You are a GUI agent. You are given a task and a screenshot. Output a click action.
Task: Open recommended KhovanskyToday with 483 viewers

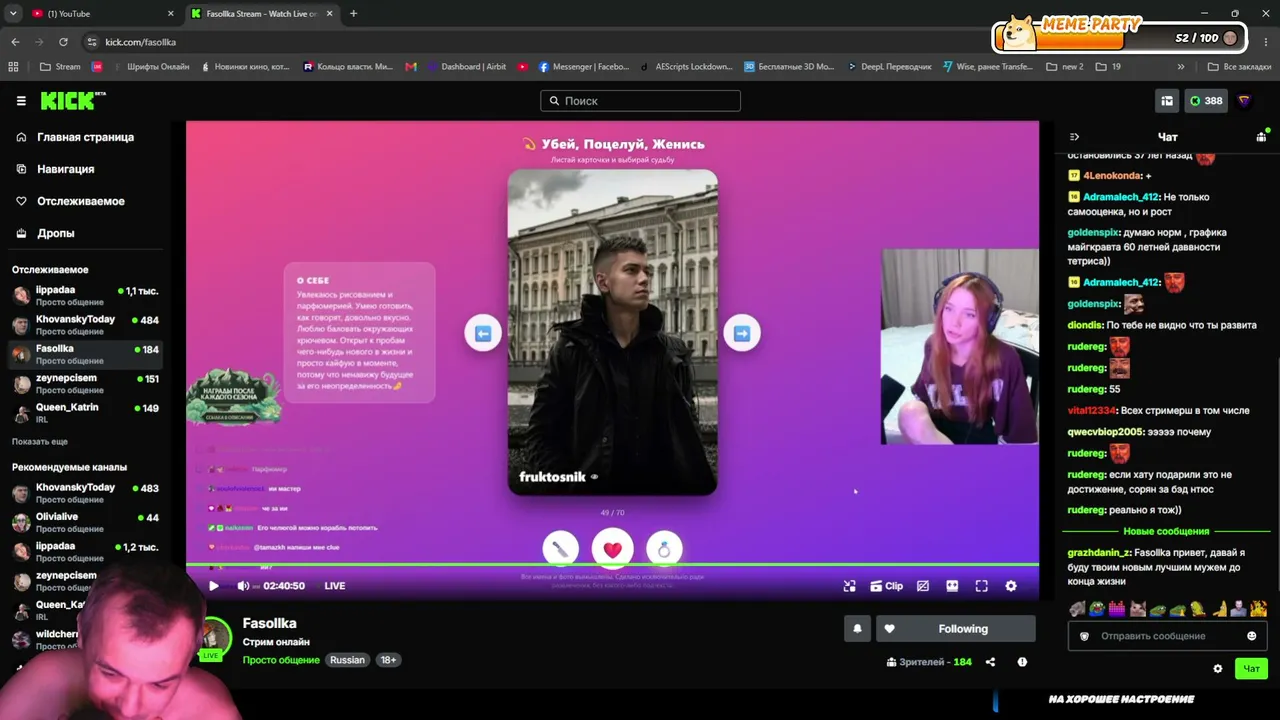[x=86, y=493]
